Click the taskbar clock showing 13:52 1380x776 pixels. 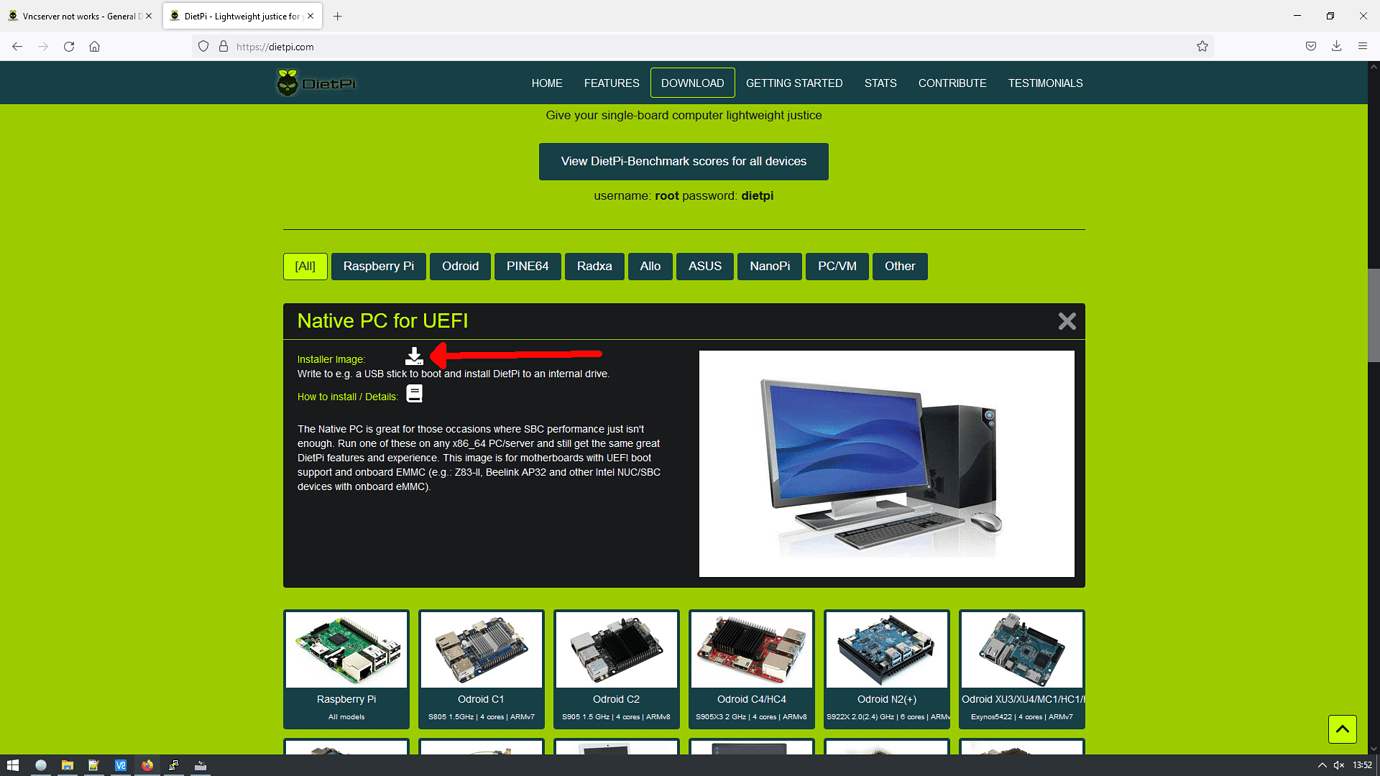click(1362, 765)
